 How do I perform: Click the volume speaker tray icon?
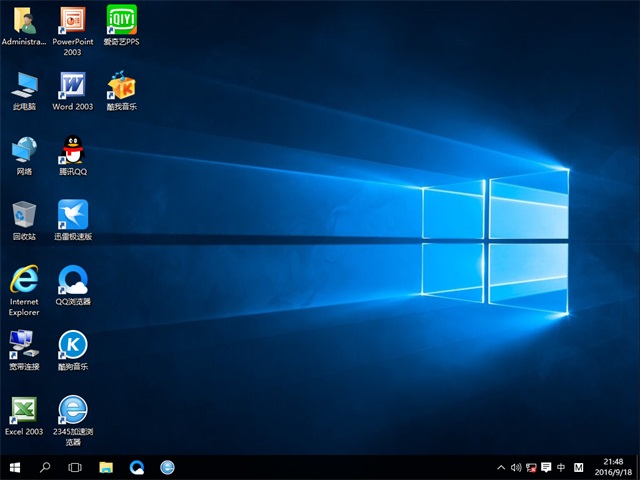coord(516,467)
